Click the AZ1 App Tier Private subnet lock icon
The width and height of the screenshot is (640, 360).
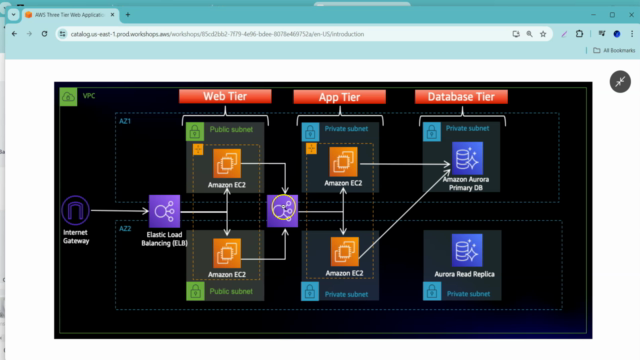(x=310, y=132)
